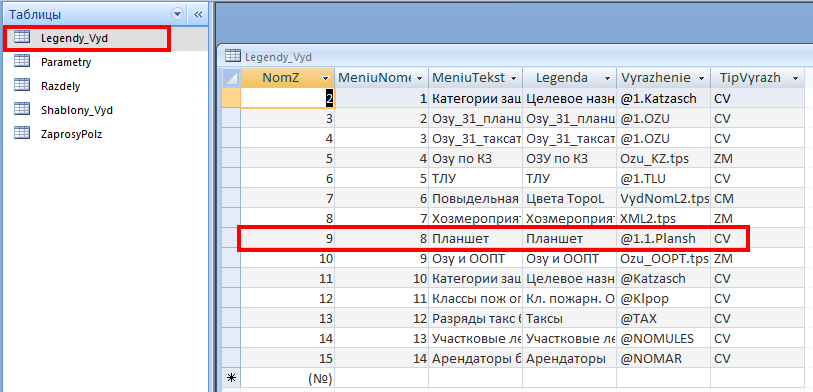Open the Таблицы category dropdown arrow

178,14
